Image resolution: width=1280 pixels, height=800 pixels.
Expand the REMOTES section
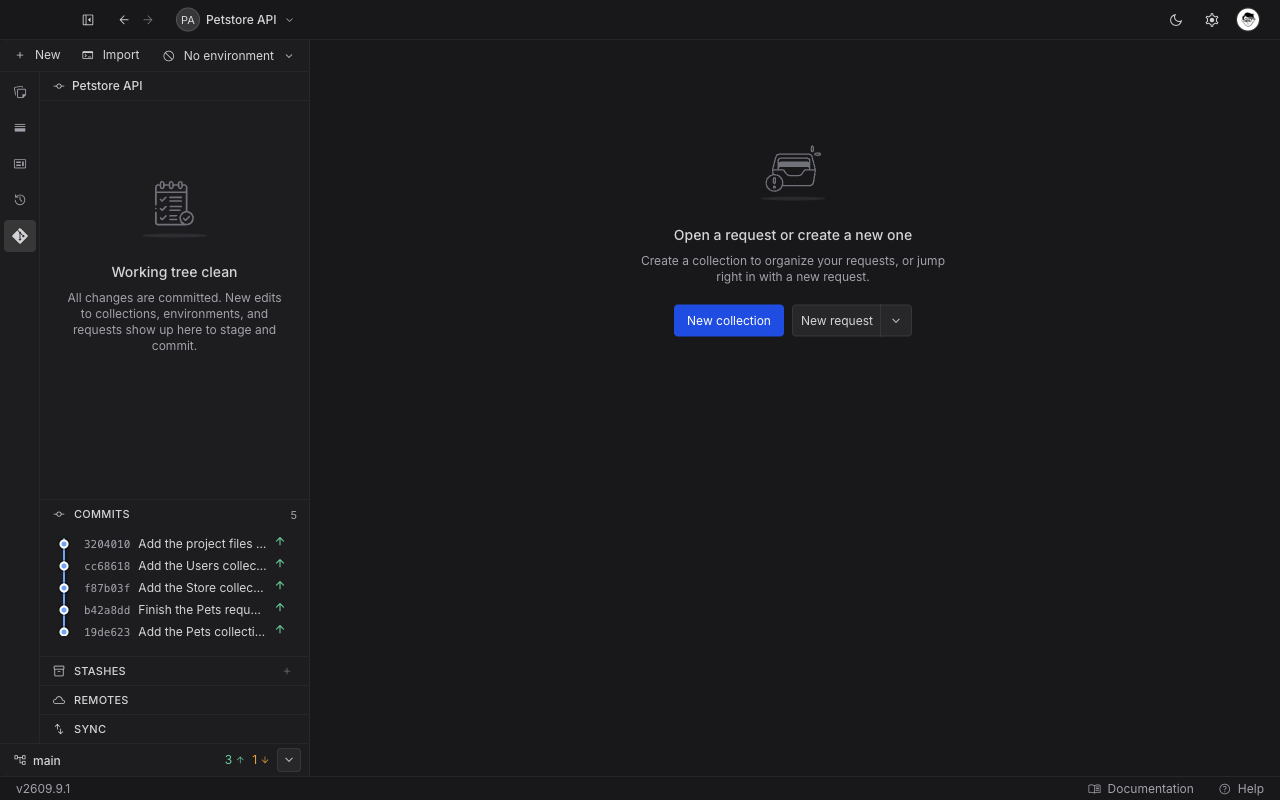coord(174,700)
